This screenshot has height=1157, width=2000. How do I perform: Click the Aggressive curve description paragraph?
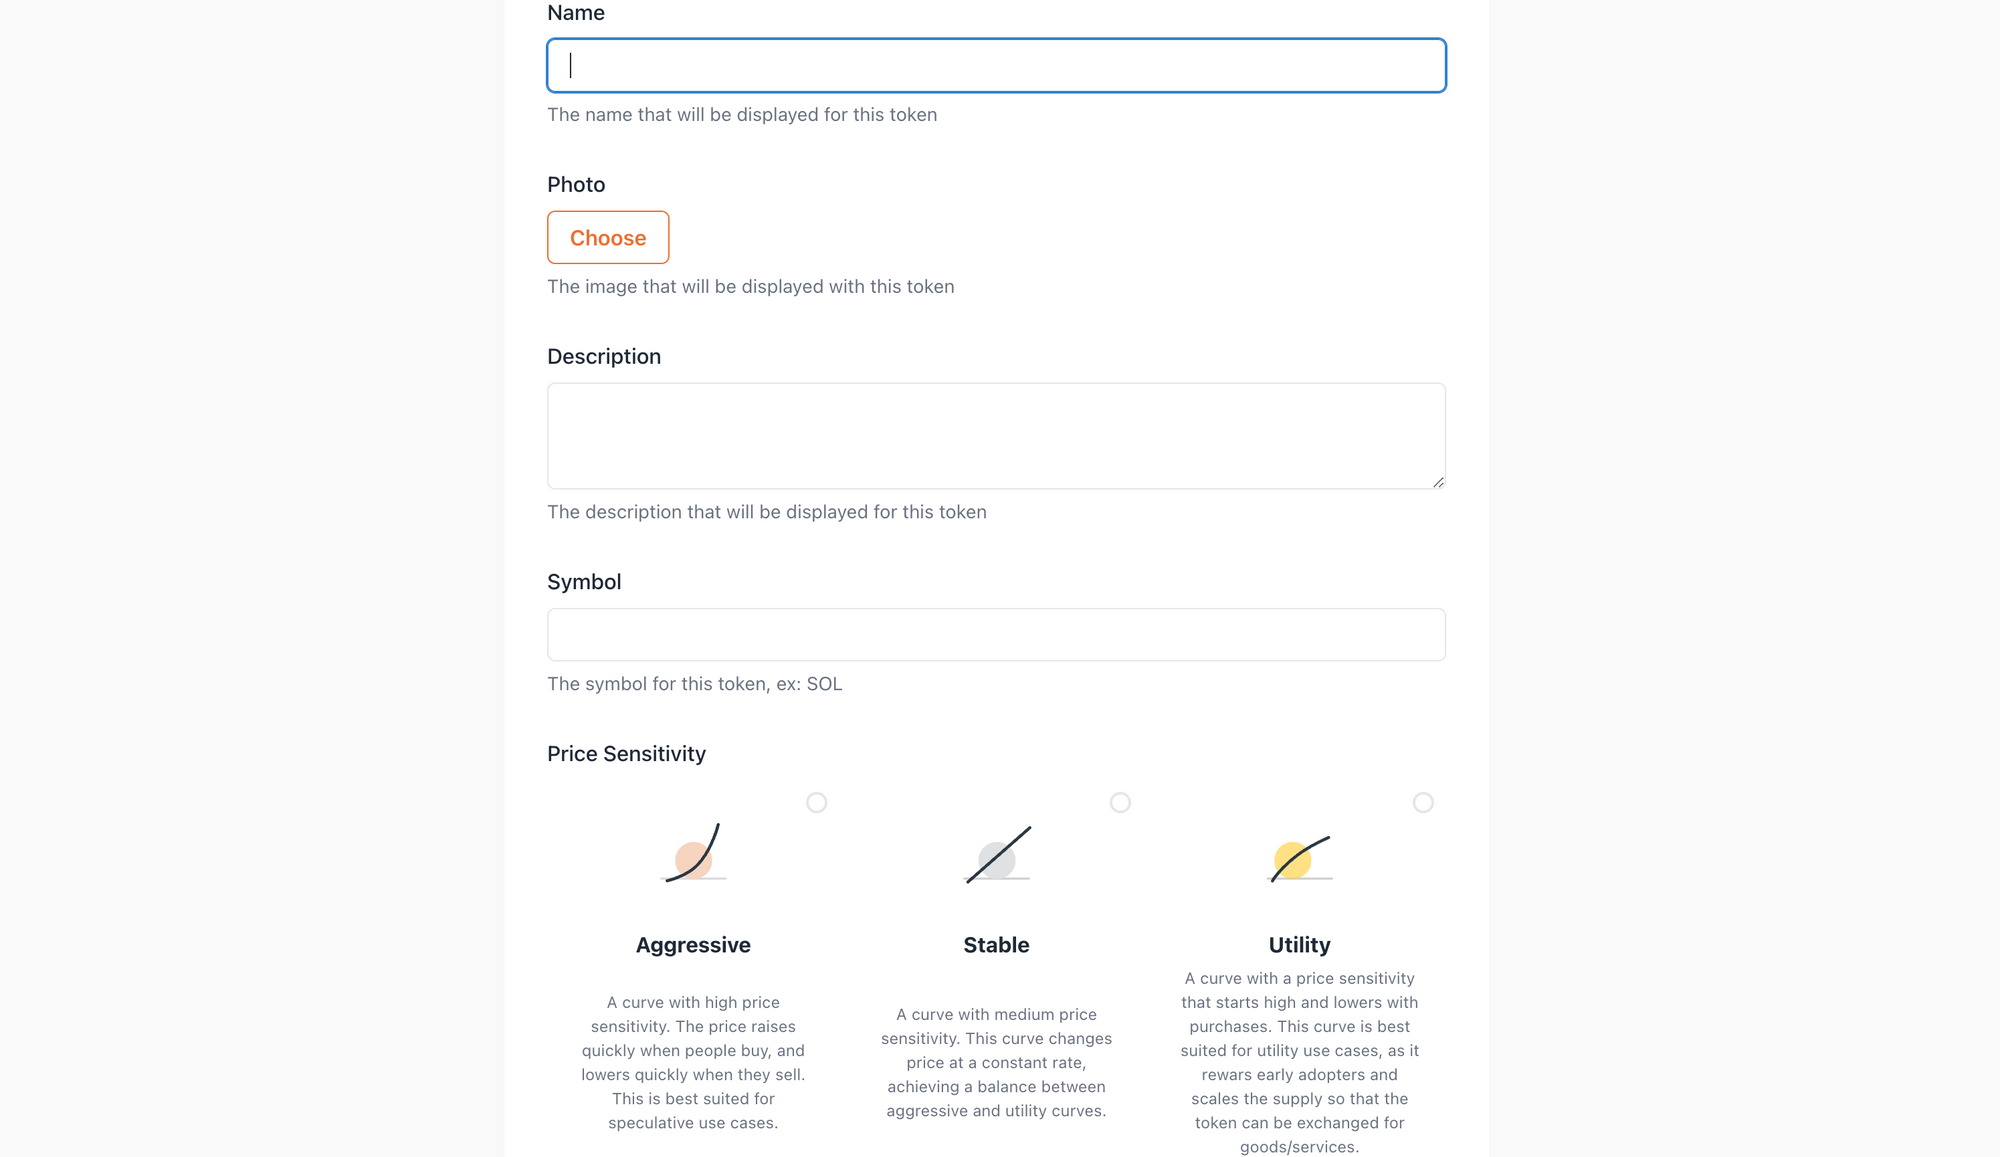coord(693,1062)
